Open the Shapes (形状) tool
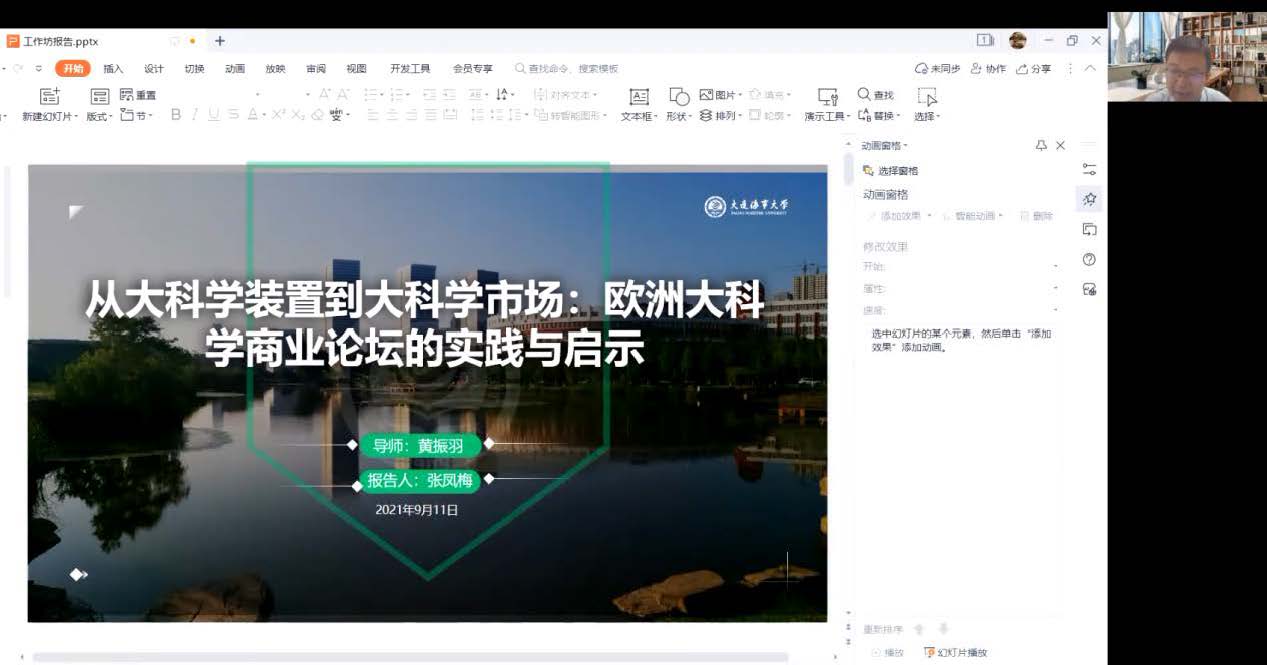The image size is (1267, 665). tap(679, 97)
